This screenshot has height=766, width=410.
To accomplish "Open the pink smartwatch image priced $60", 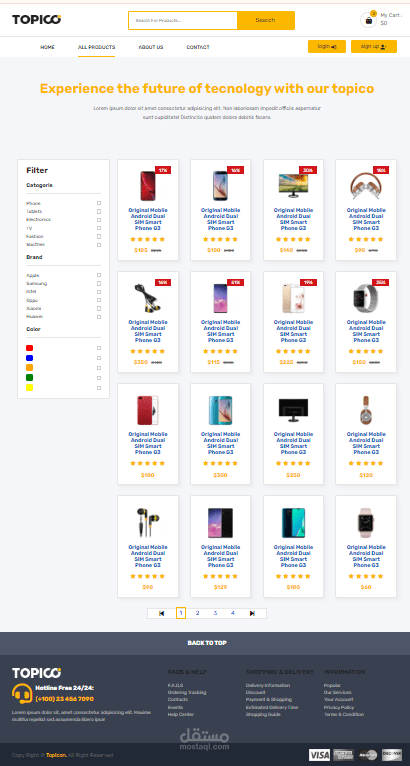I will 366,523.
